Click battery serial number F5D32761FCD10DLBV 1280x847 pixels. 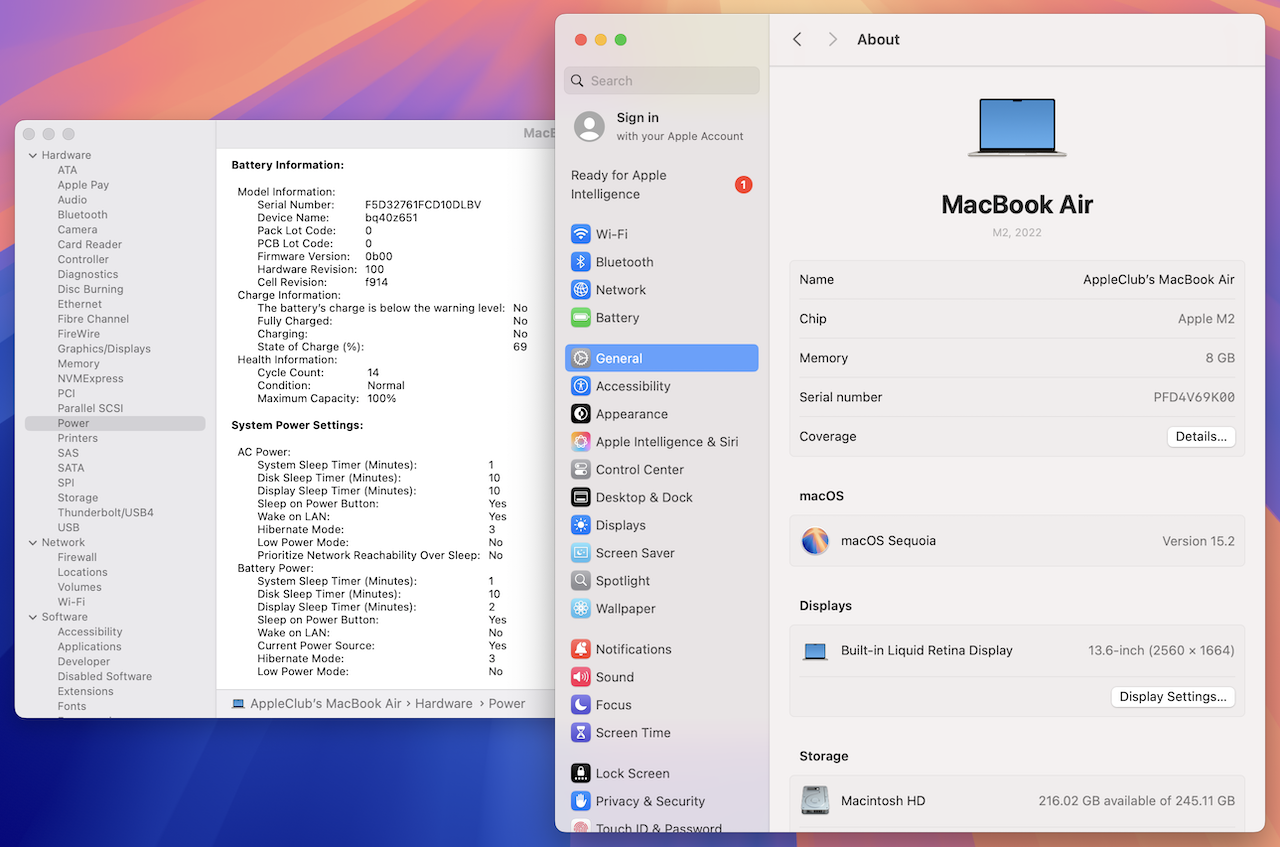[x=423, y=205]
